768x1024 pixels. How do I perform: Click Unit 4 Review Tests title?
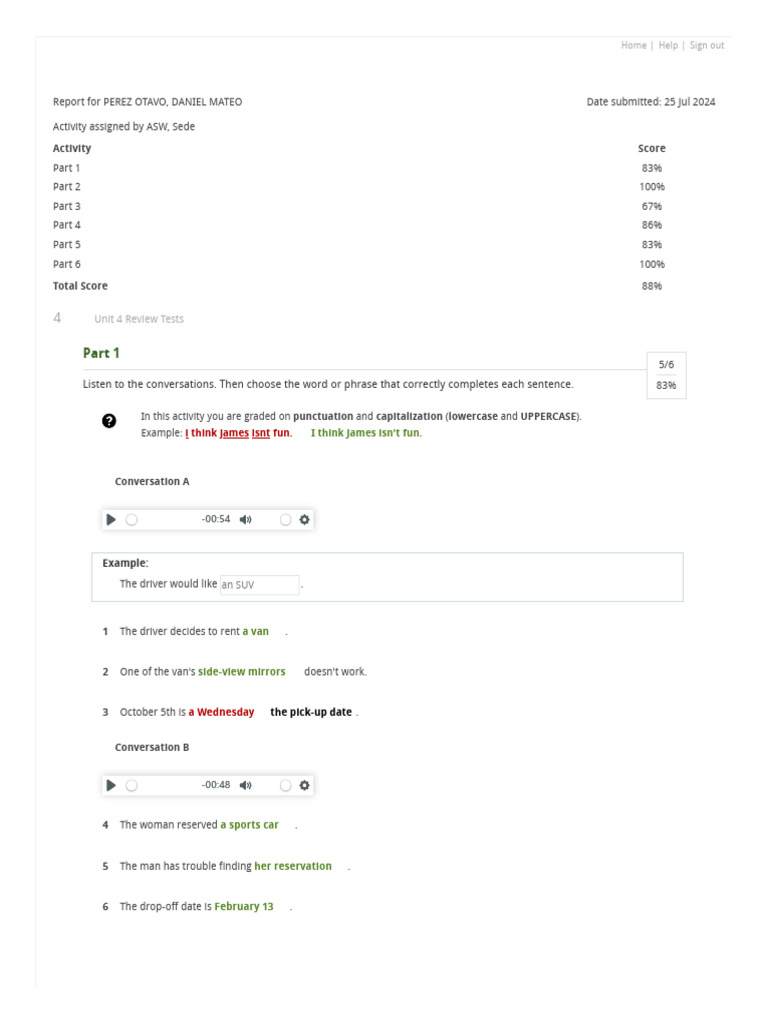[139, 319]
